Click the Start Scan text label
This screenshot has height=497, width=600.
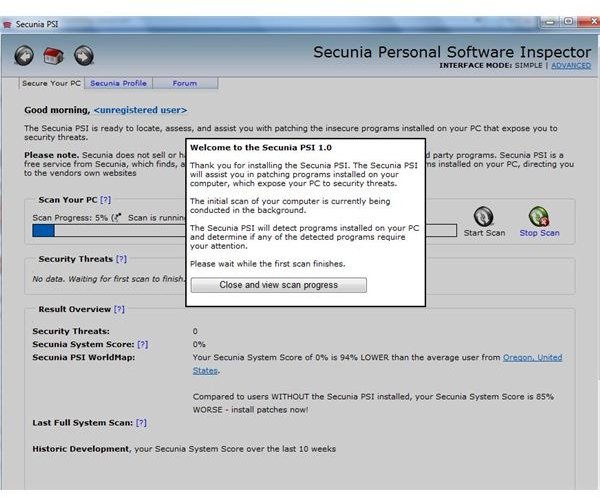click(x=484, y=233)
